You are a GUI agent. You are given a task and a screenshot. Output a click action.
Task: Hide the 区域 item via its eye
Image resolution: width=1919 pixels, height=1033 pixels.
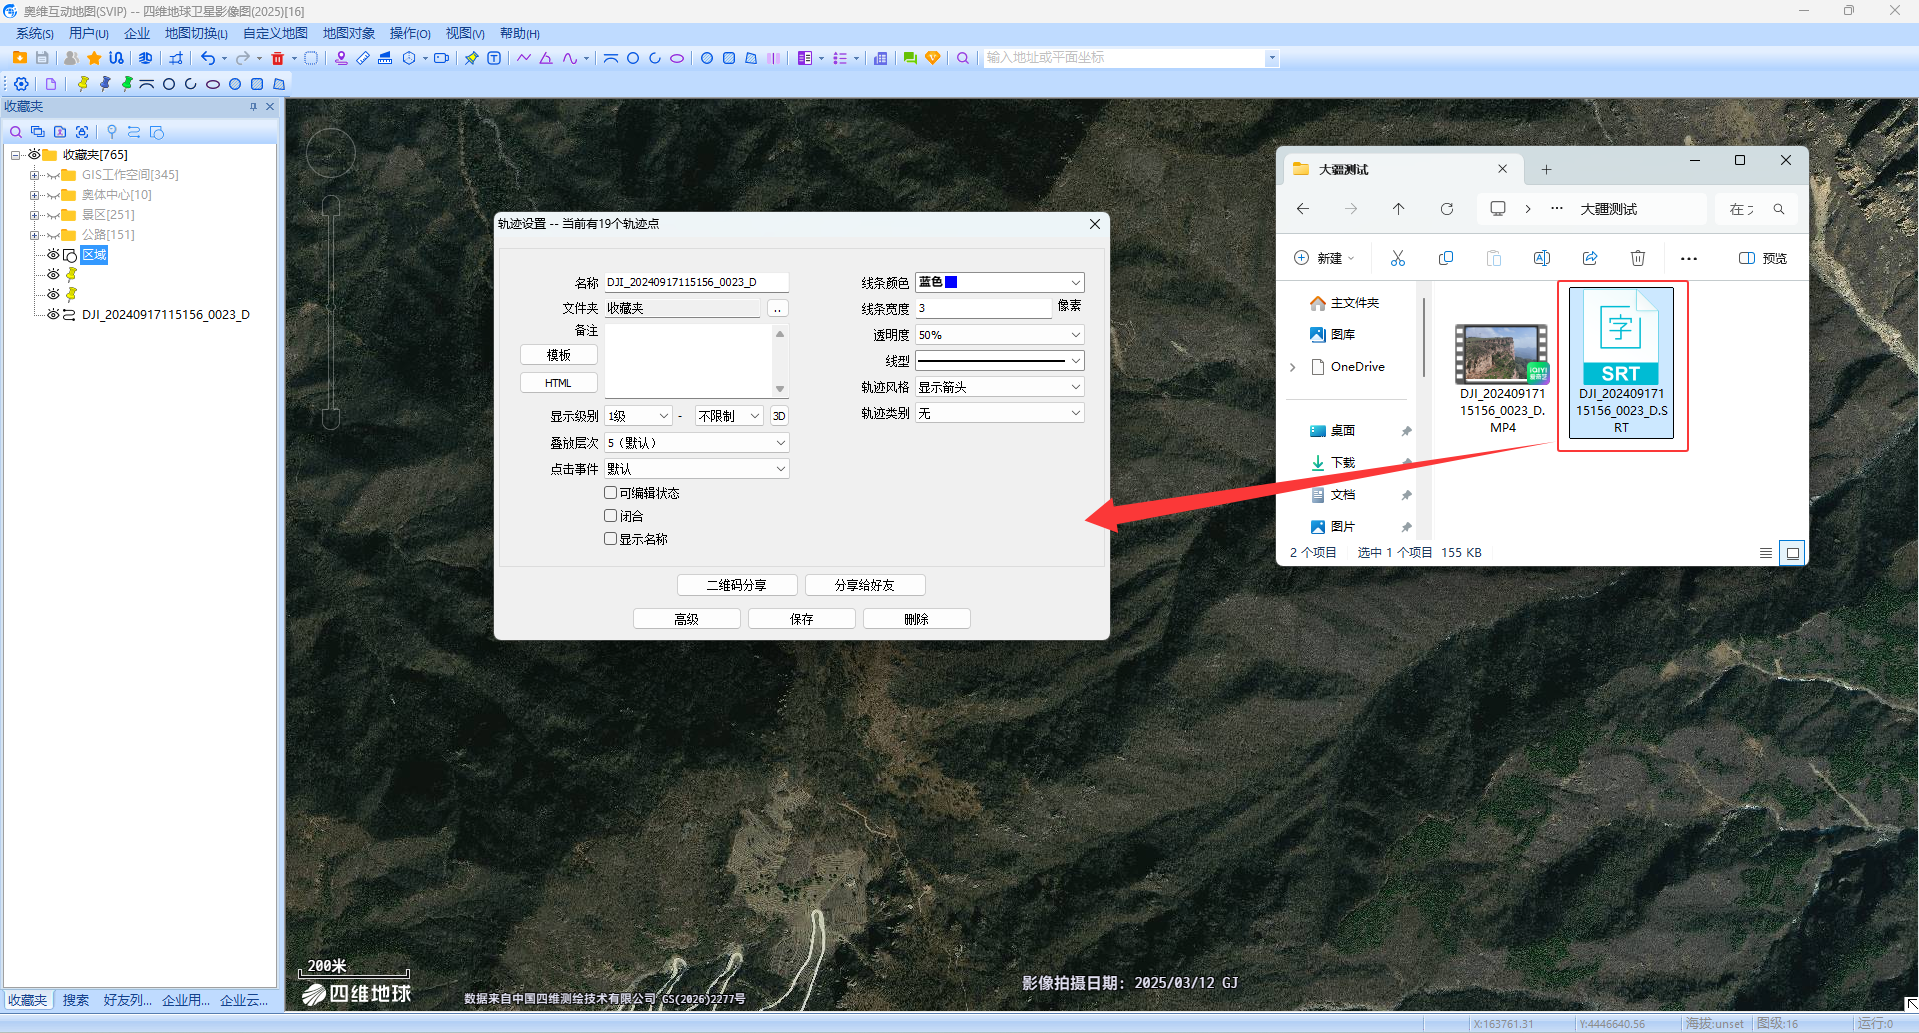point(53,255)
